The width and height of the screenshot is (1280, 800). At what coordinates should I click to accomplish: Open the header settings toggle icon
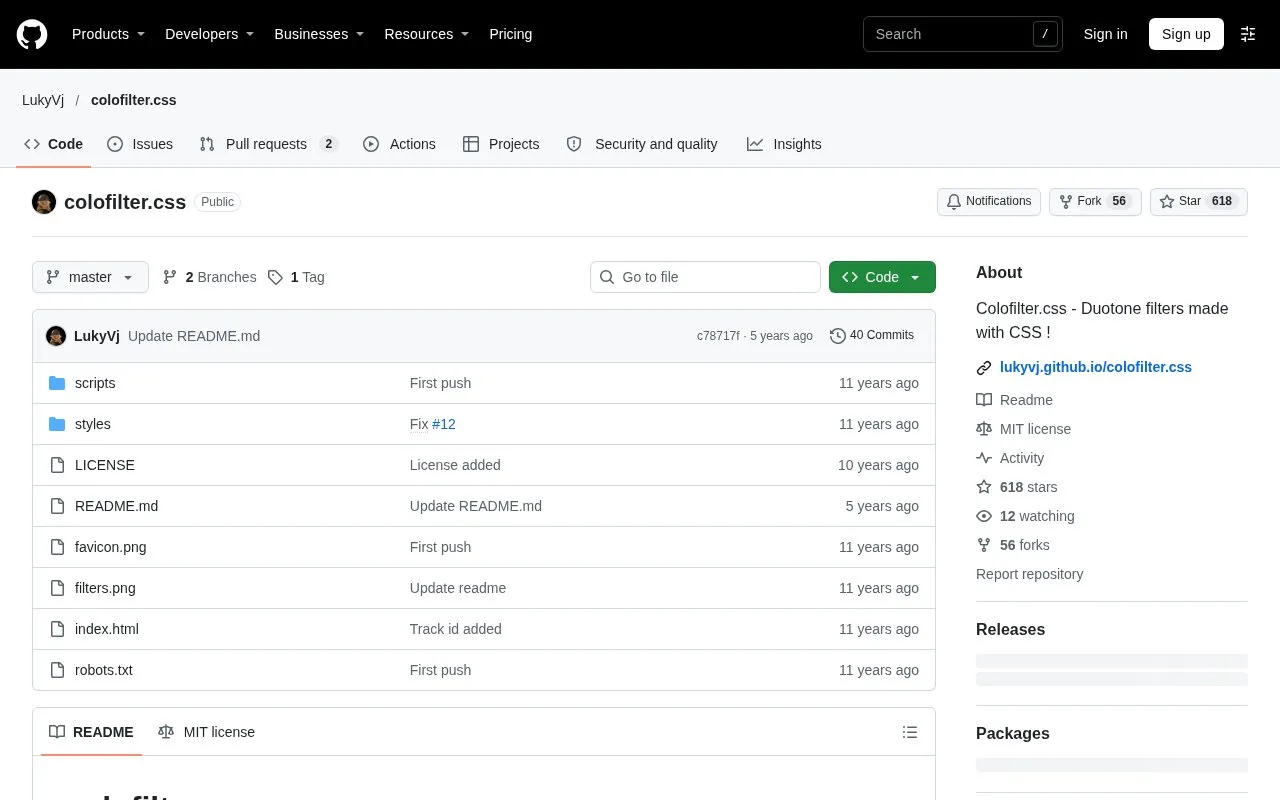(1248, 34)
